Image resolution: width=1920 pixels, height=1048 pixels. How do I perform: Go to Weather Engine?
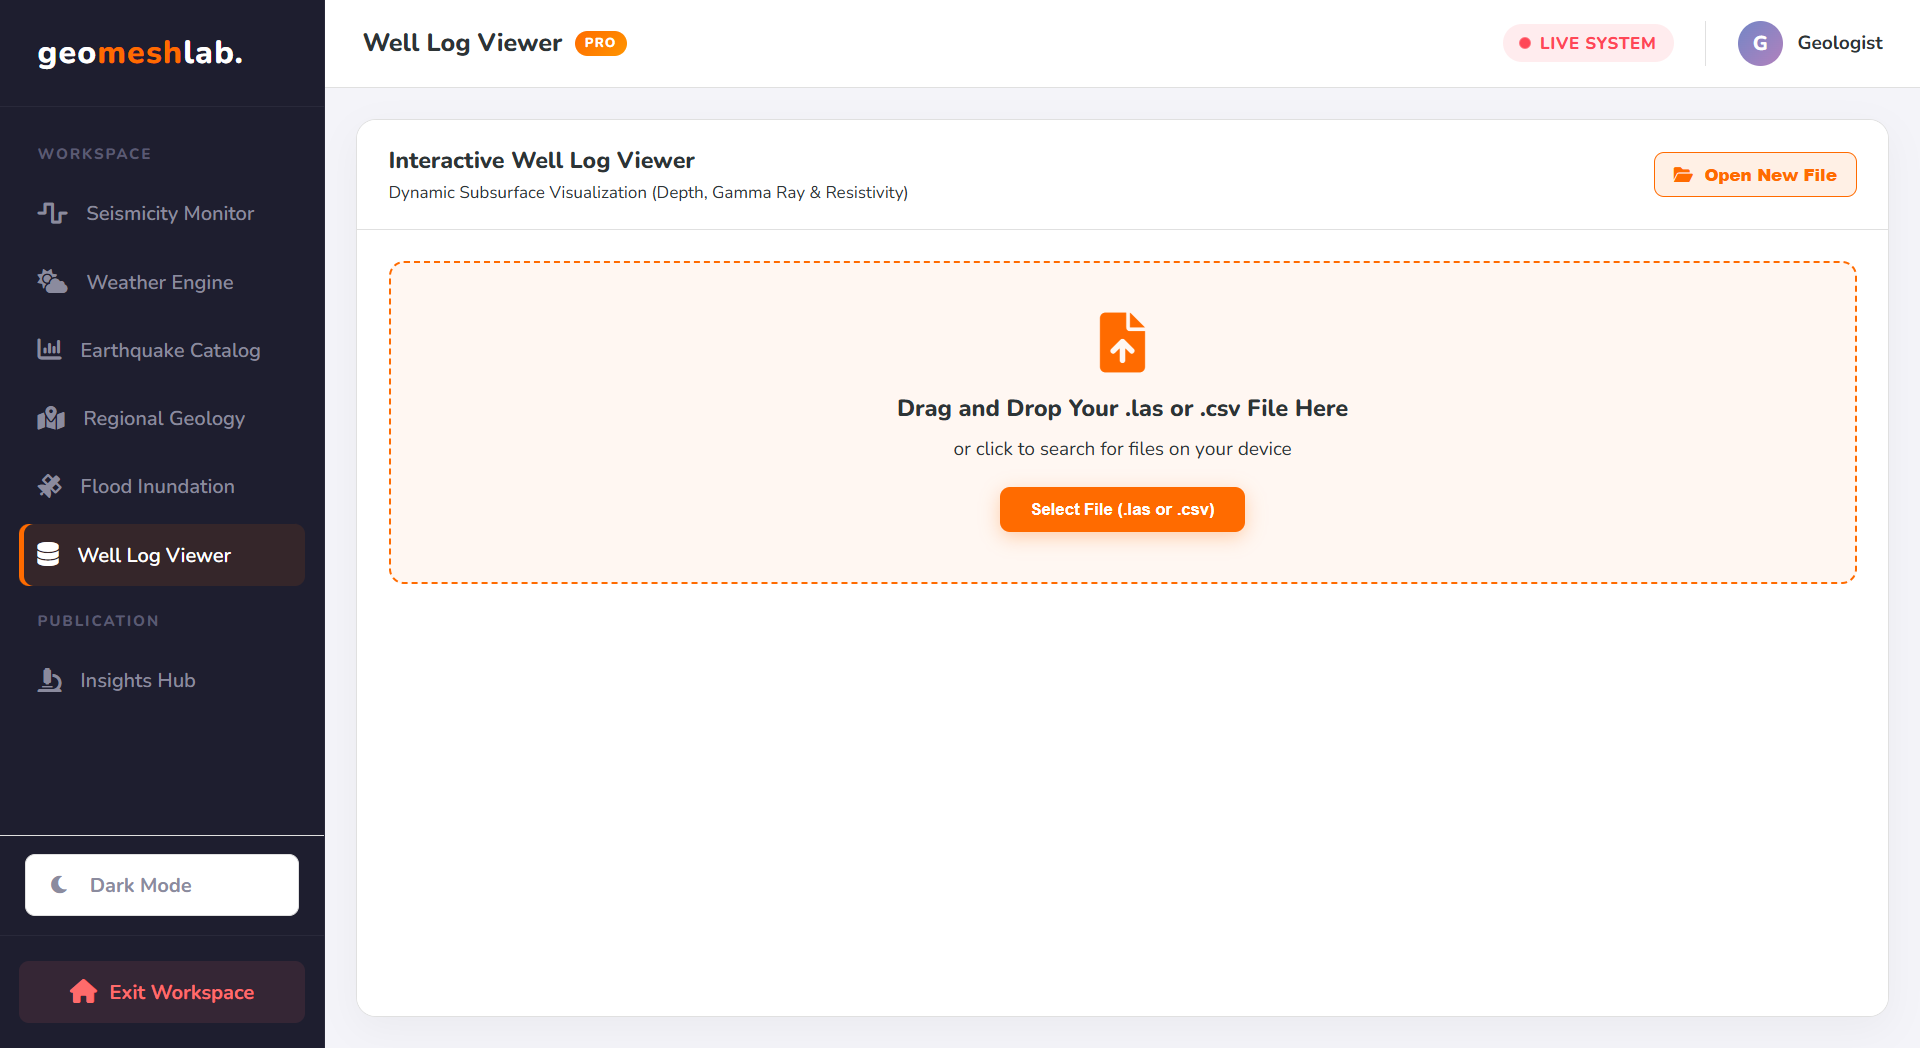point(162,282)
